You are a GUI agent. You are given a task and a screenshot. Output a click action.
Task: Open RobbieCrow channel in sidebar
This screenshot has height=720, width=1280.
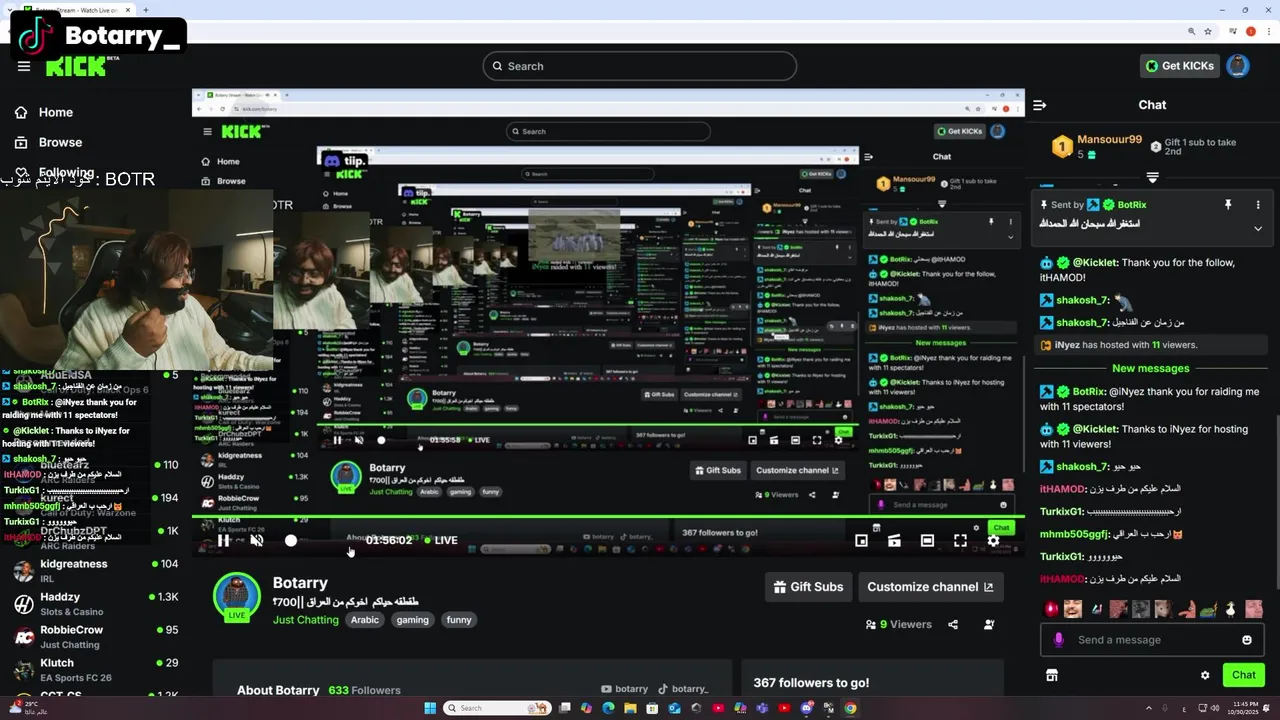pos(95,636)
